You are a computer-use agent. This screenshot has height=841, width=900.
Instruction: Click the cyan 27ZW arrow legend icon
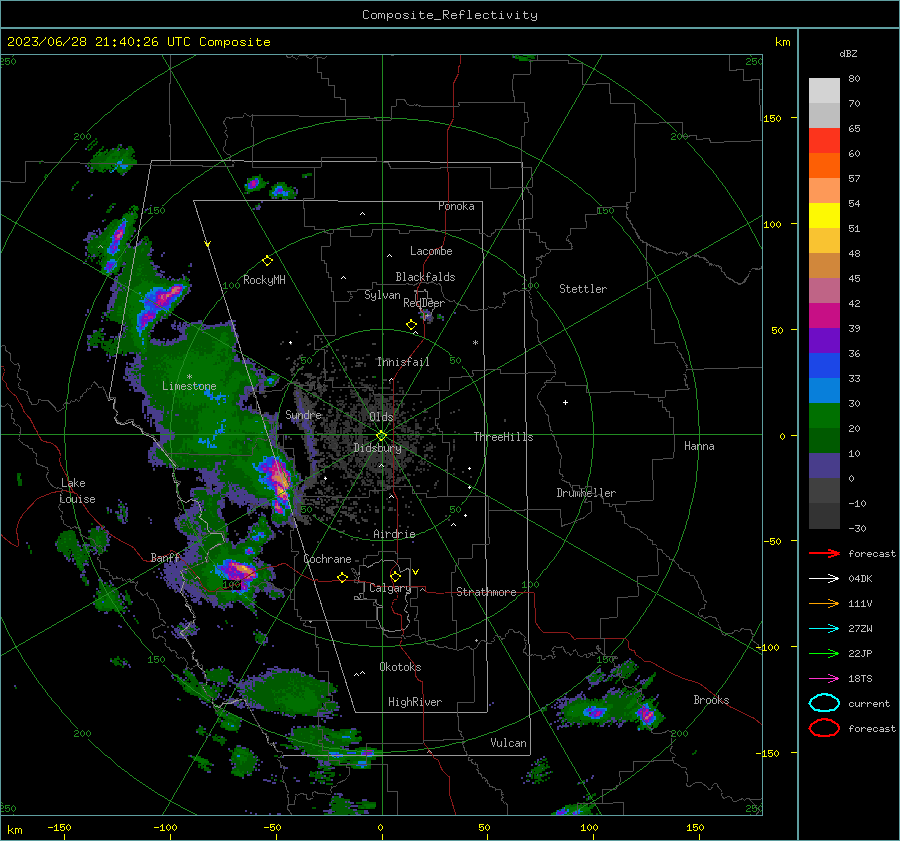point(824,629)
